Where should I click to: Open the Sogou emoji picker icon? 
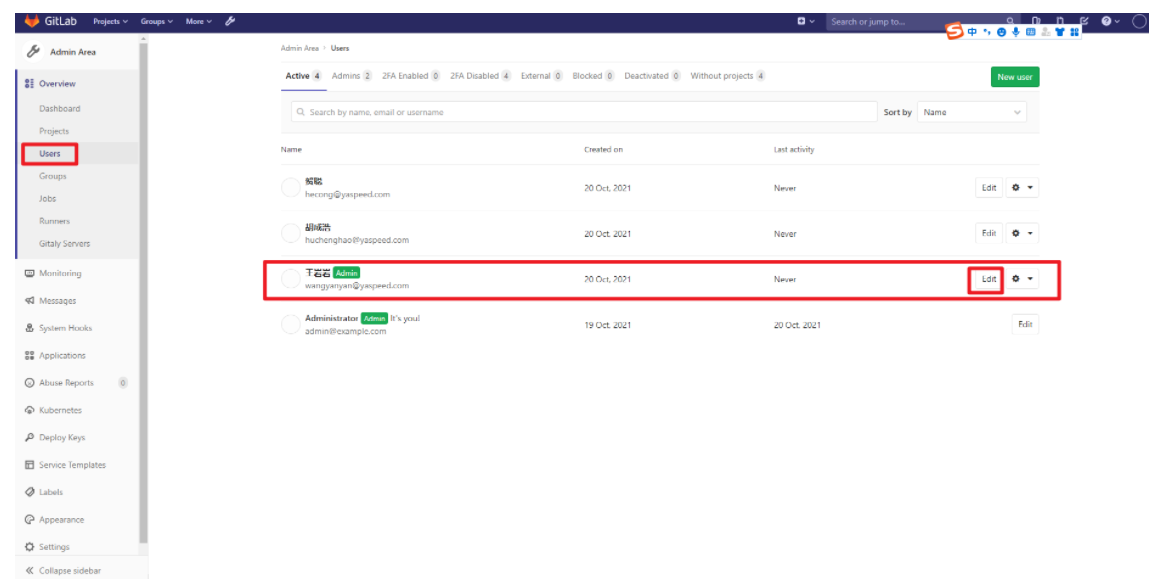pos(1002,33)
